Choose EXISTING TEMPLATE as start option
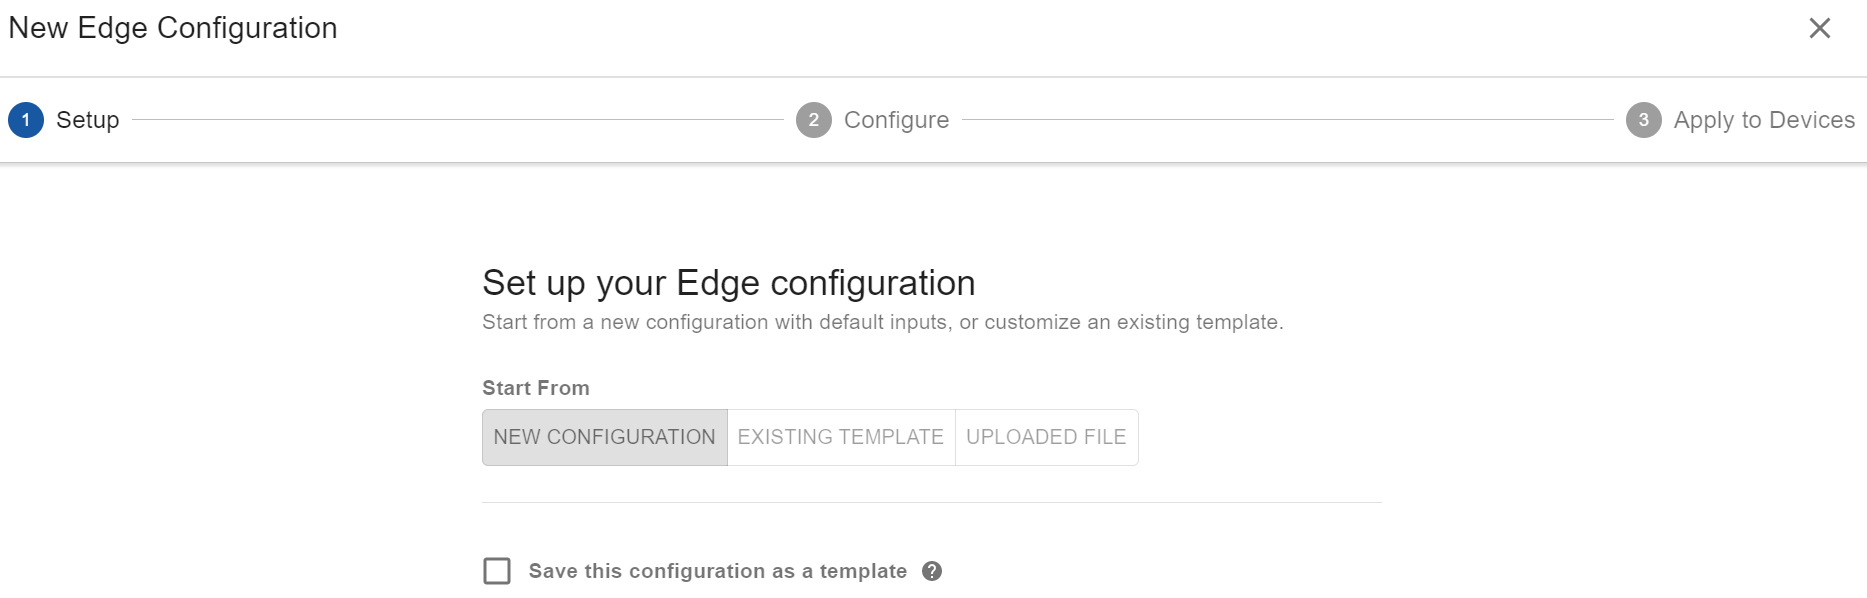The width and height of the screenshot is (1867, 598). coord(840,437)
